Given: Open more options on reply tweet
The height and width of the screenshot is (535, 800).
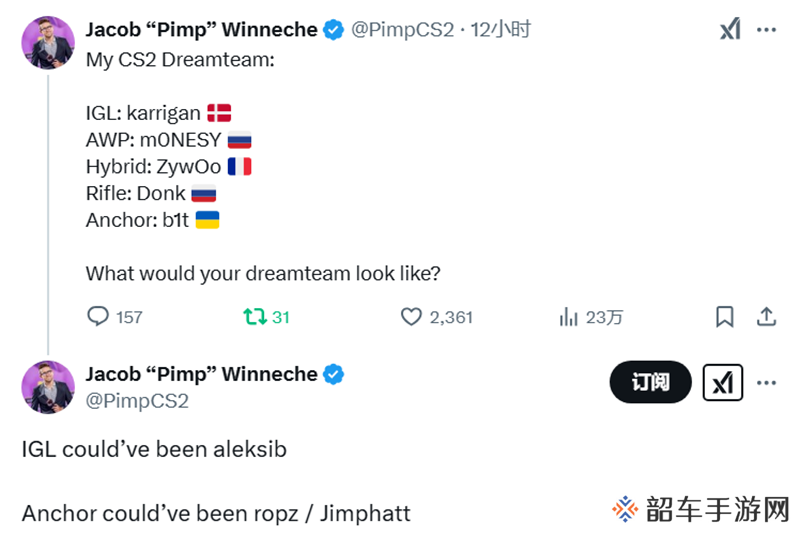Looking at the screenshot, I should (x=767, y=382).
